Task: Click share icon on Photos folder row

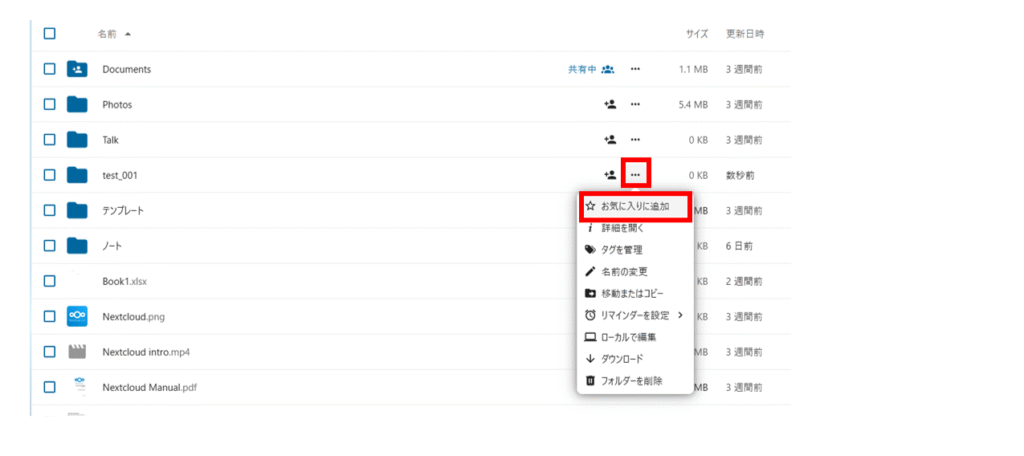Action: [x=609, y=104]
